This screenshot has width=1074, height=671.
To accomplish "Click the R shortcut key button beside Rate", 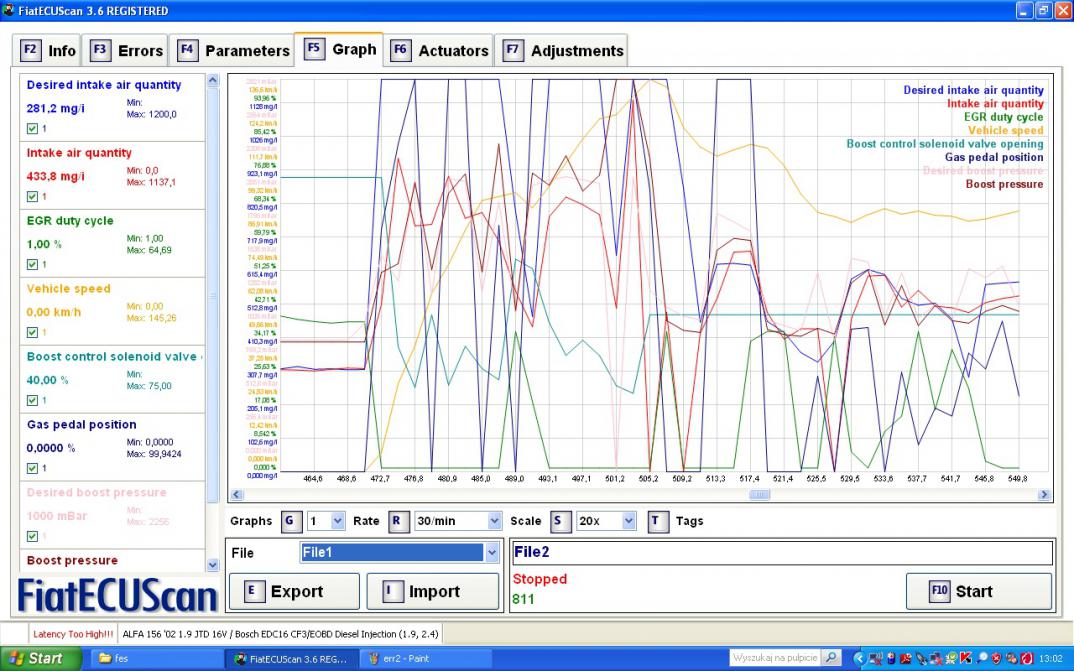I will point(397,521).
